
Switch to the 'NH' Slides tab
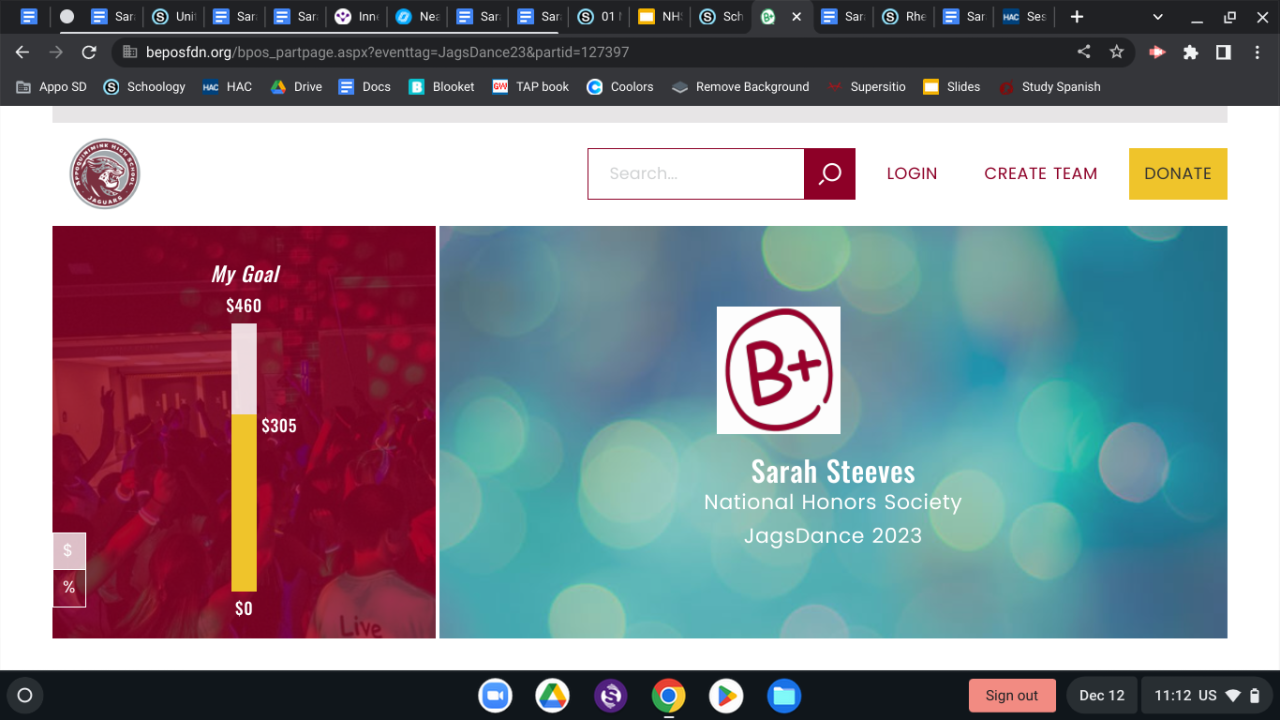click(x=661, y=17)
